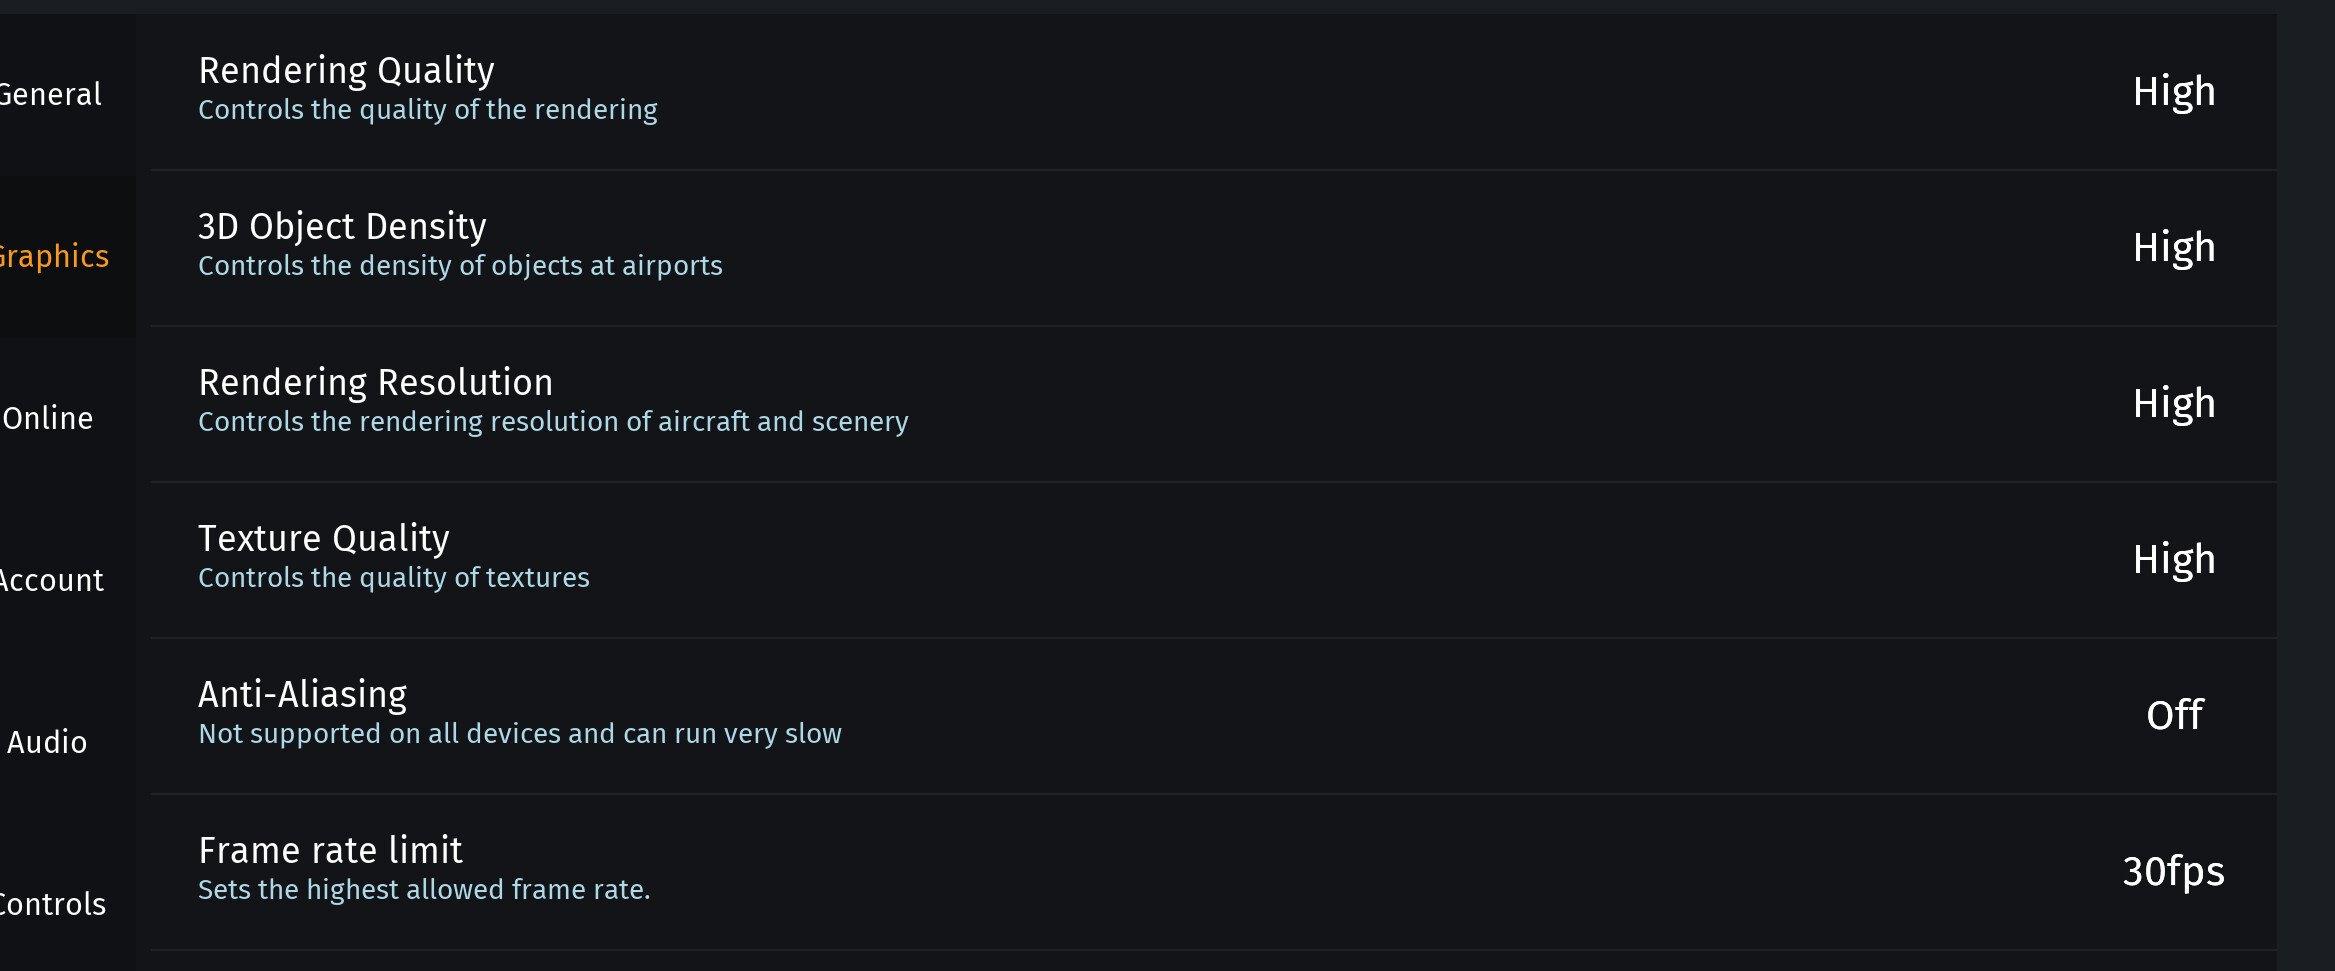Change the 30fps frame rate value
Viewport: 2335px width, 971px height.
point(2173,872)
